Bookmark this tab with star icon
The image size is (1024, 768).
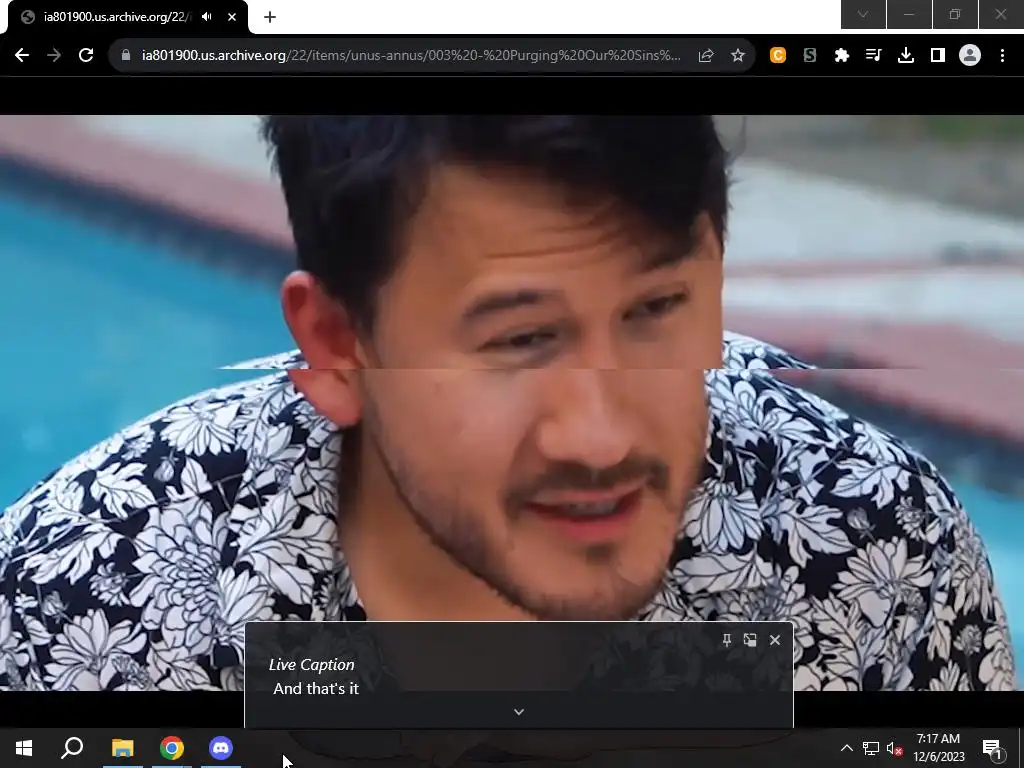(738, 56)
